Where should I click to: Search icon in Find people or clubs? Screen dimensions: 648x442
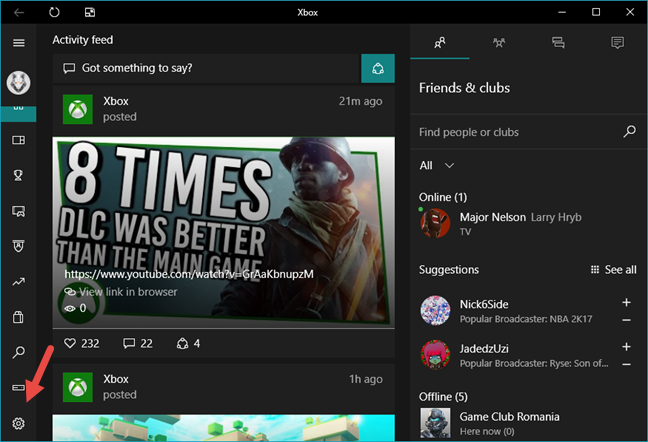629,132
